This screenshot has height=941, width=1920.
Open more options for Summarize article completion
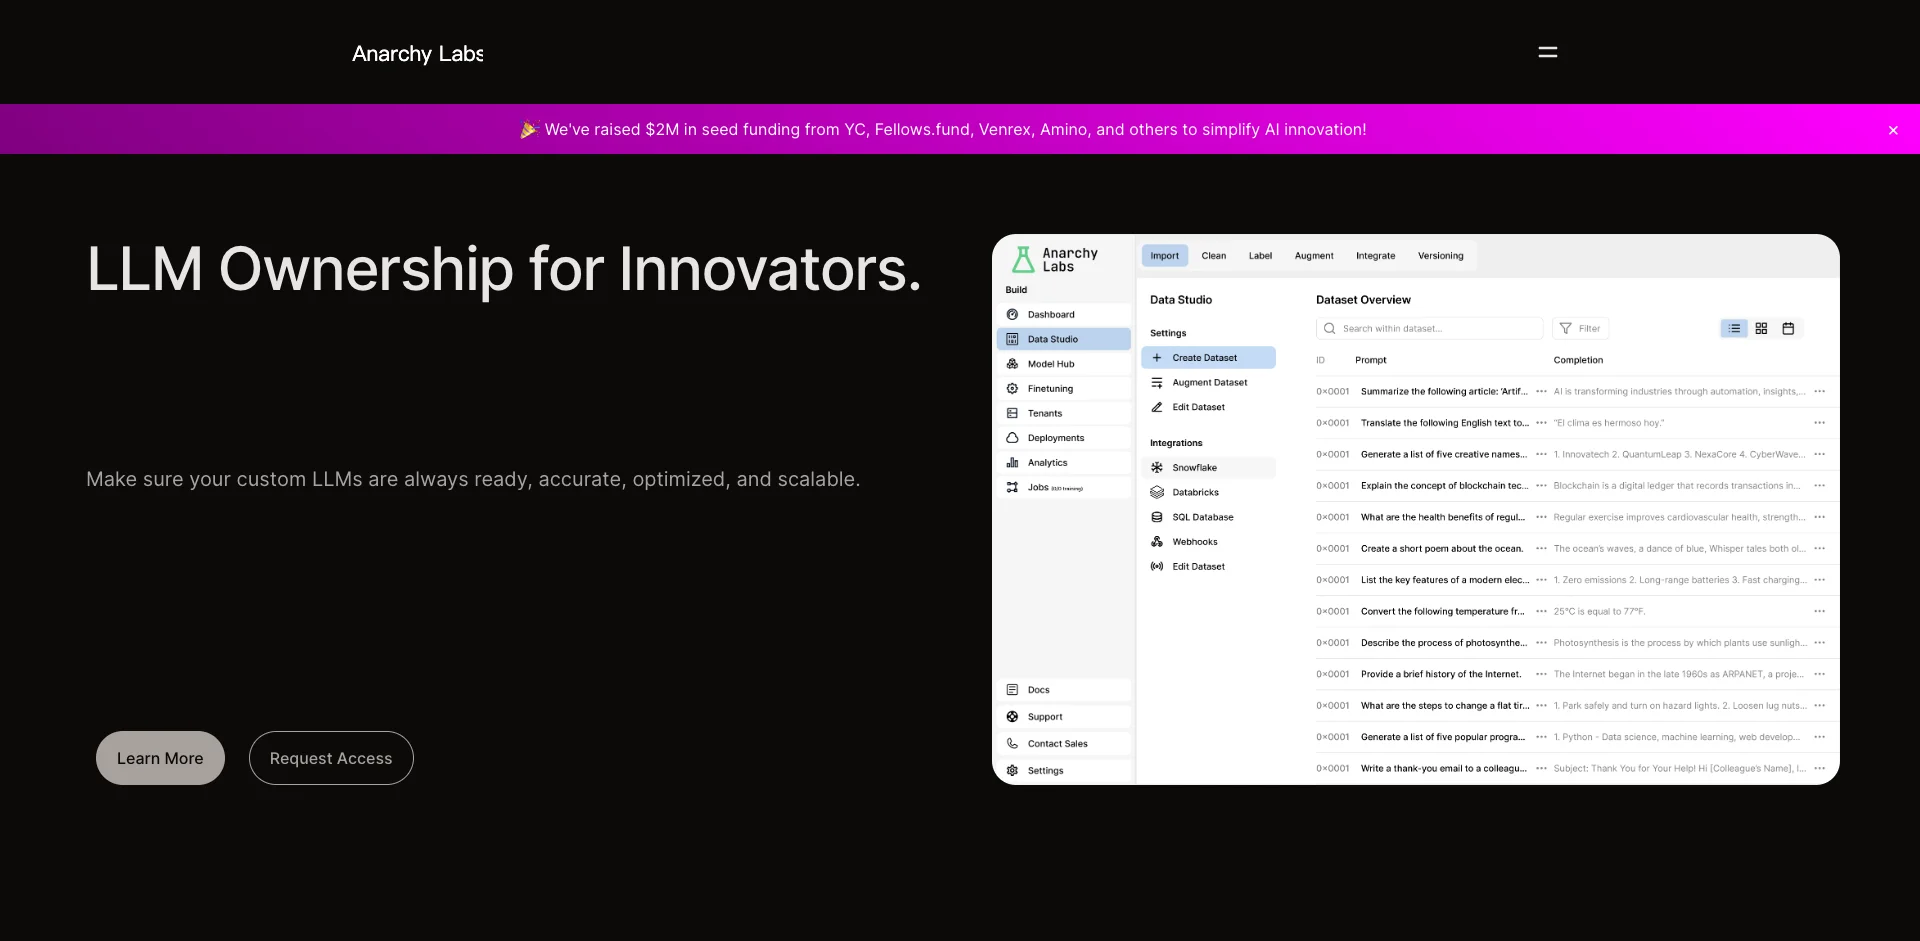point(1819,391)
